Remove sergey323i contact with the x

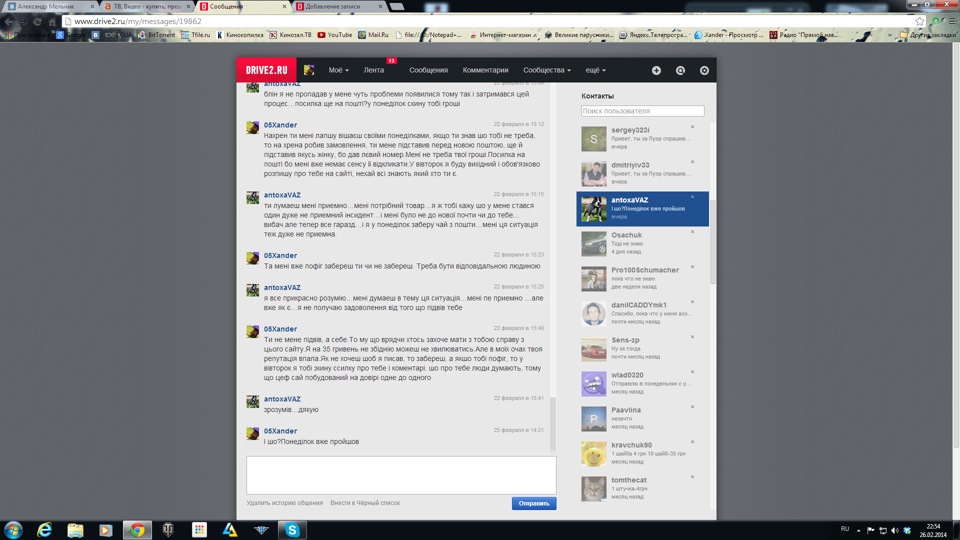692,127
